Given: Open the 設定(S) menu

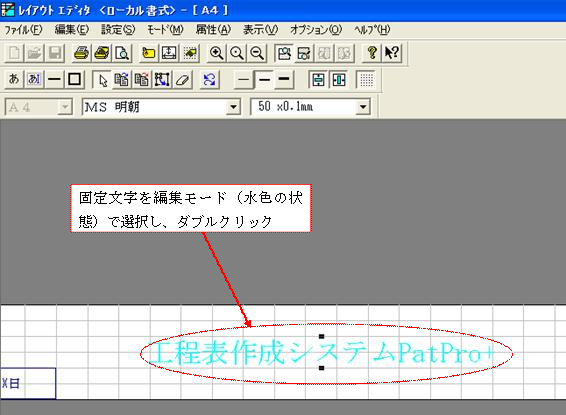Looking at the screenshot, I should tap(118, 30).
